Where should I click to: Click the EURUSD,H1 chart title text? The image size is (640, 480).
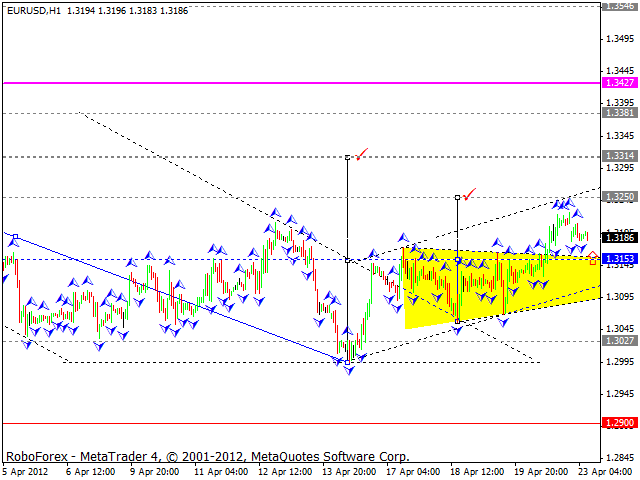pyautogui.click(x=34, y=11)
